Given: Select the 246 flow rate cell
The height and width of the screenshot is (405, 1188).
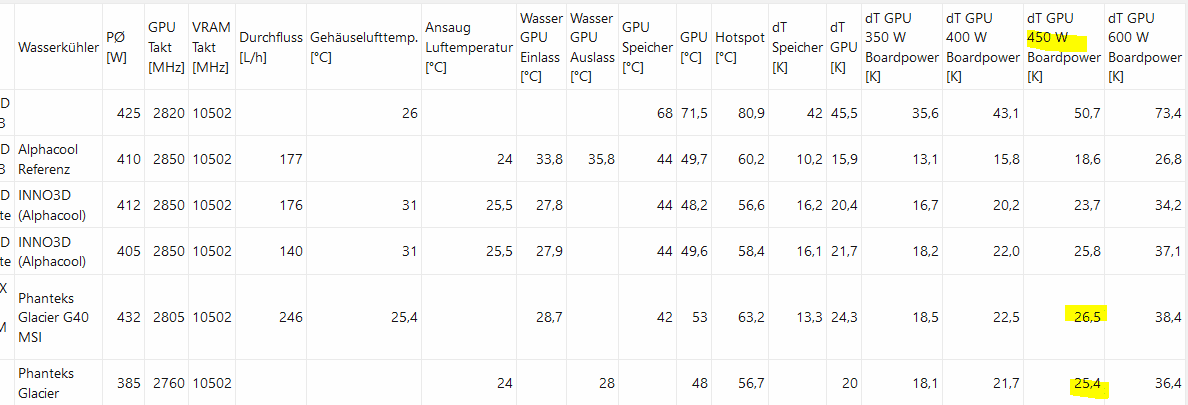Looking at the screenshot, I should point(290,317).
